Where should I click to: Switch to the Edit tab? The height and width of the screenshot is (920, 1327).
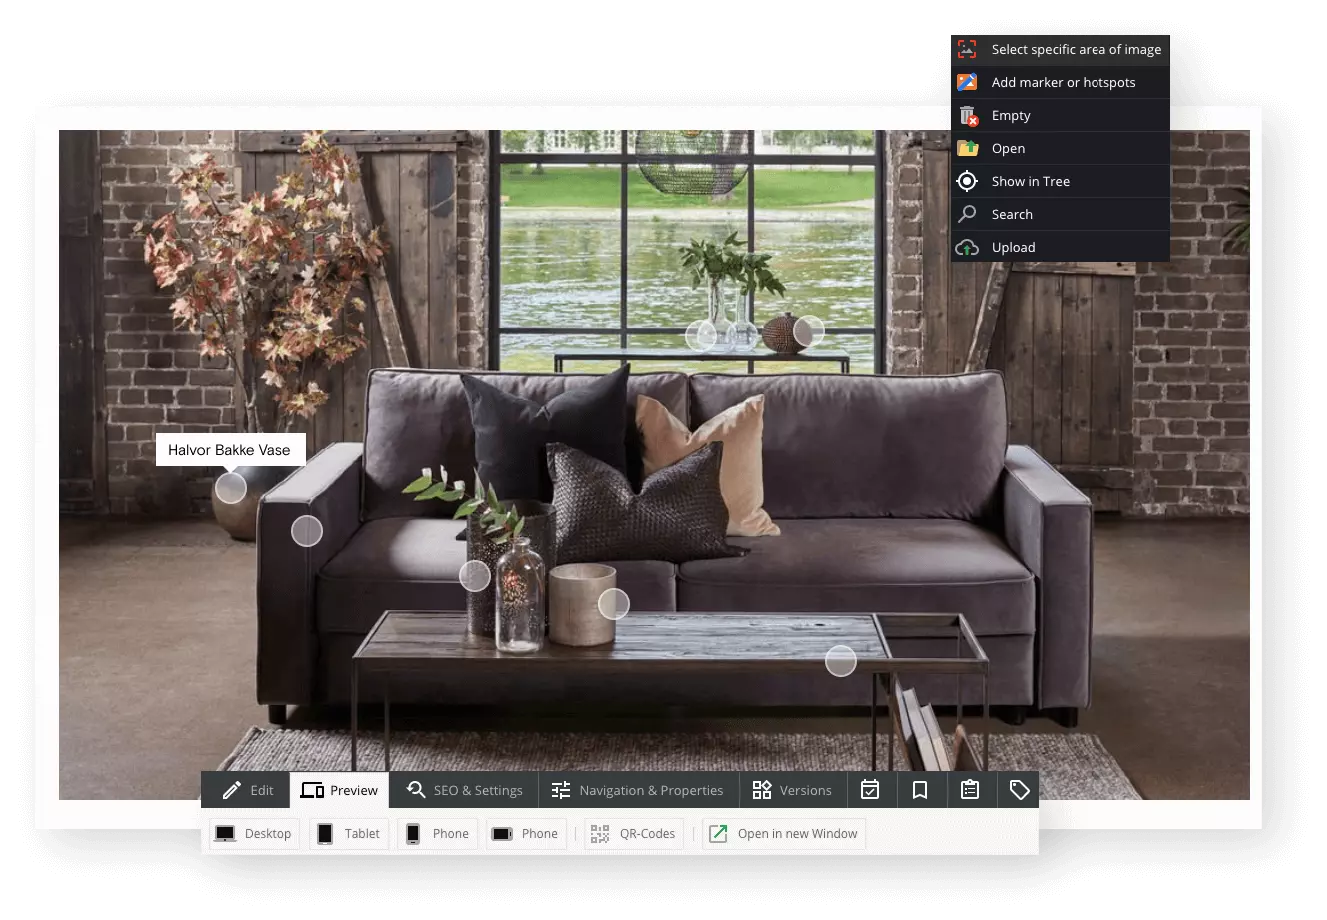click(x=247, y=790)
